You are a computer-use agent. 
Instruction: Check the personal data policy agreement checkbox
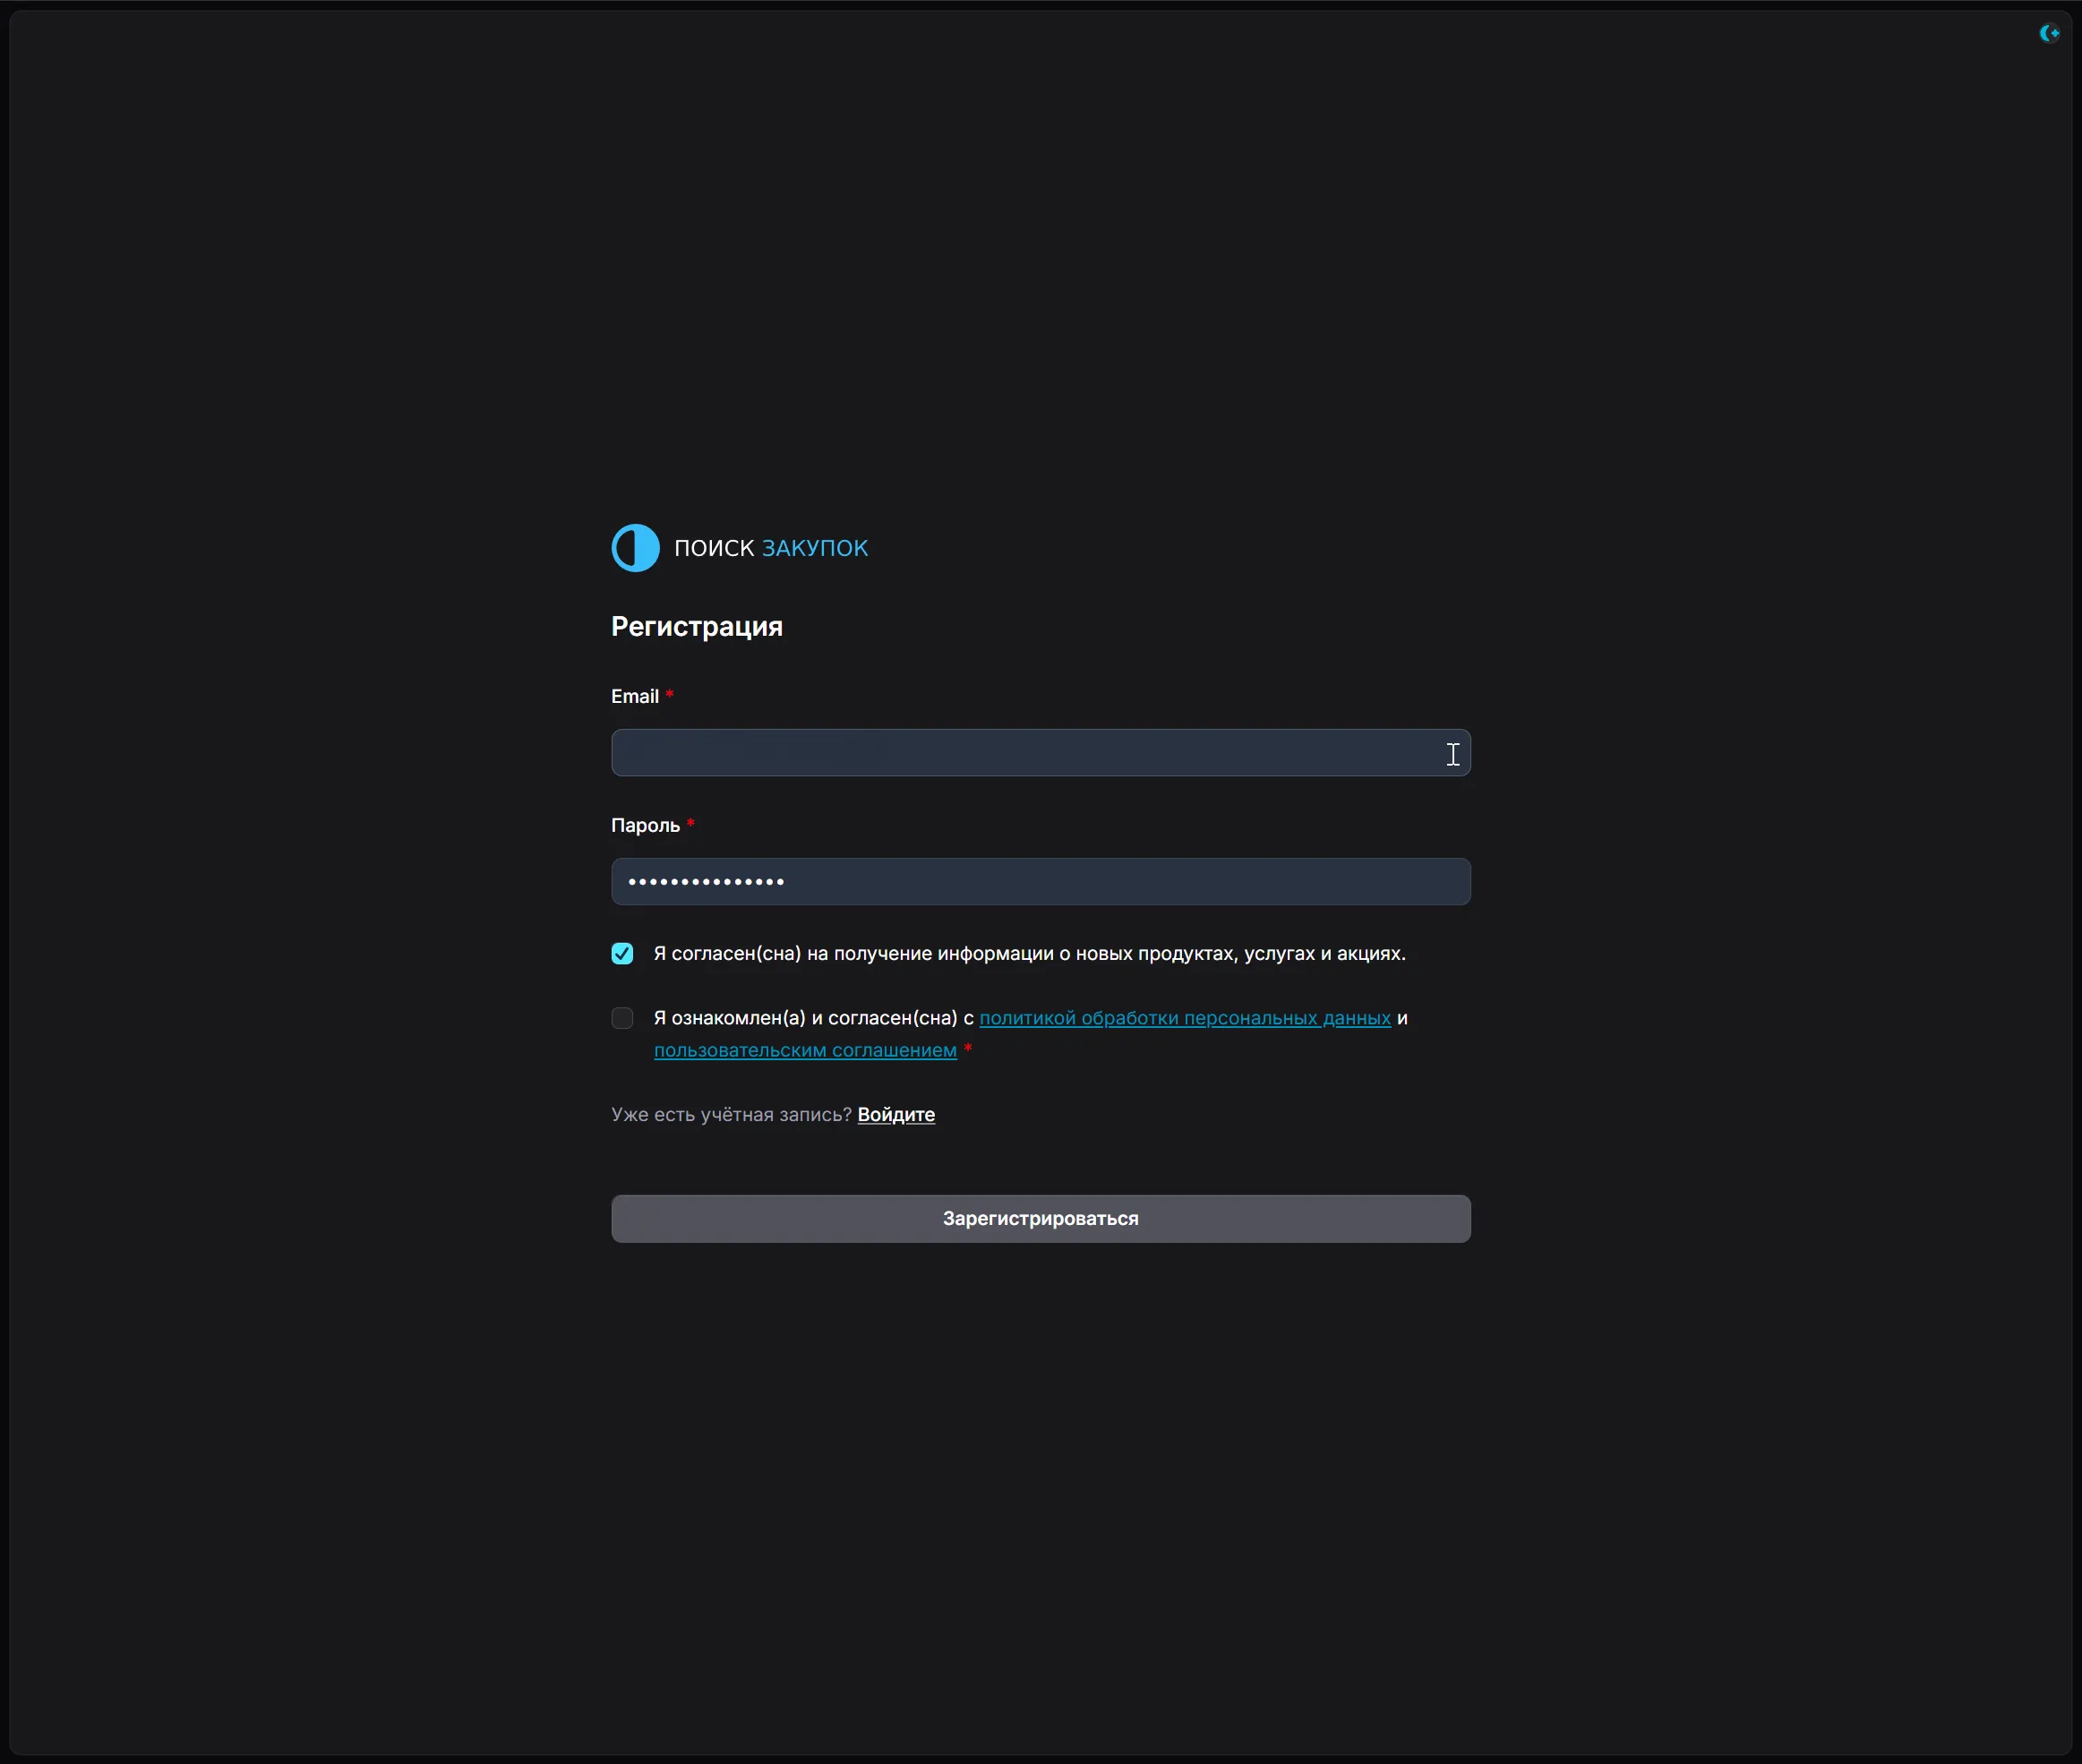click(x=622, y=1018)
